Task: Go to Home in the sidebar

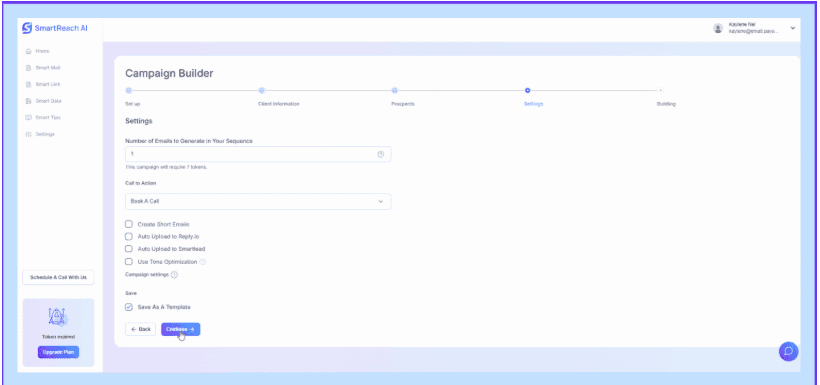Action: pos(42,51)
